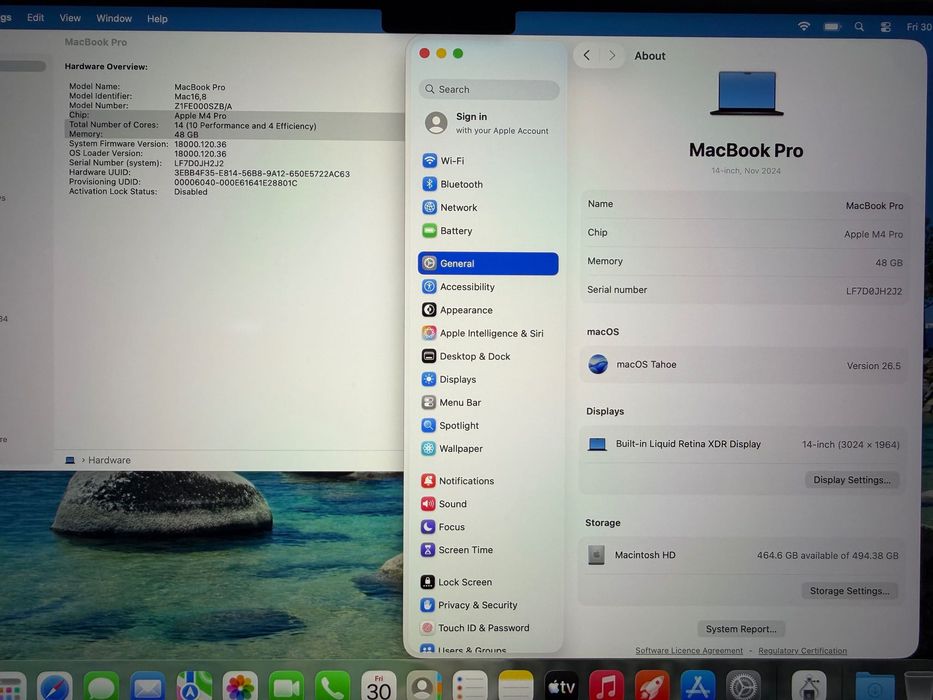Open Wi-Fi status in the menu bar
Viewport: 933px width, 700px height.
(804, 26)
